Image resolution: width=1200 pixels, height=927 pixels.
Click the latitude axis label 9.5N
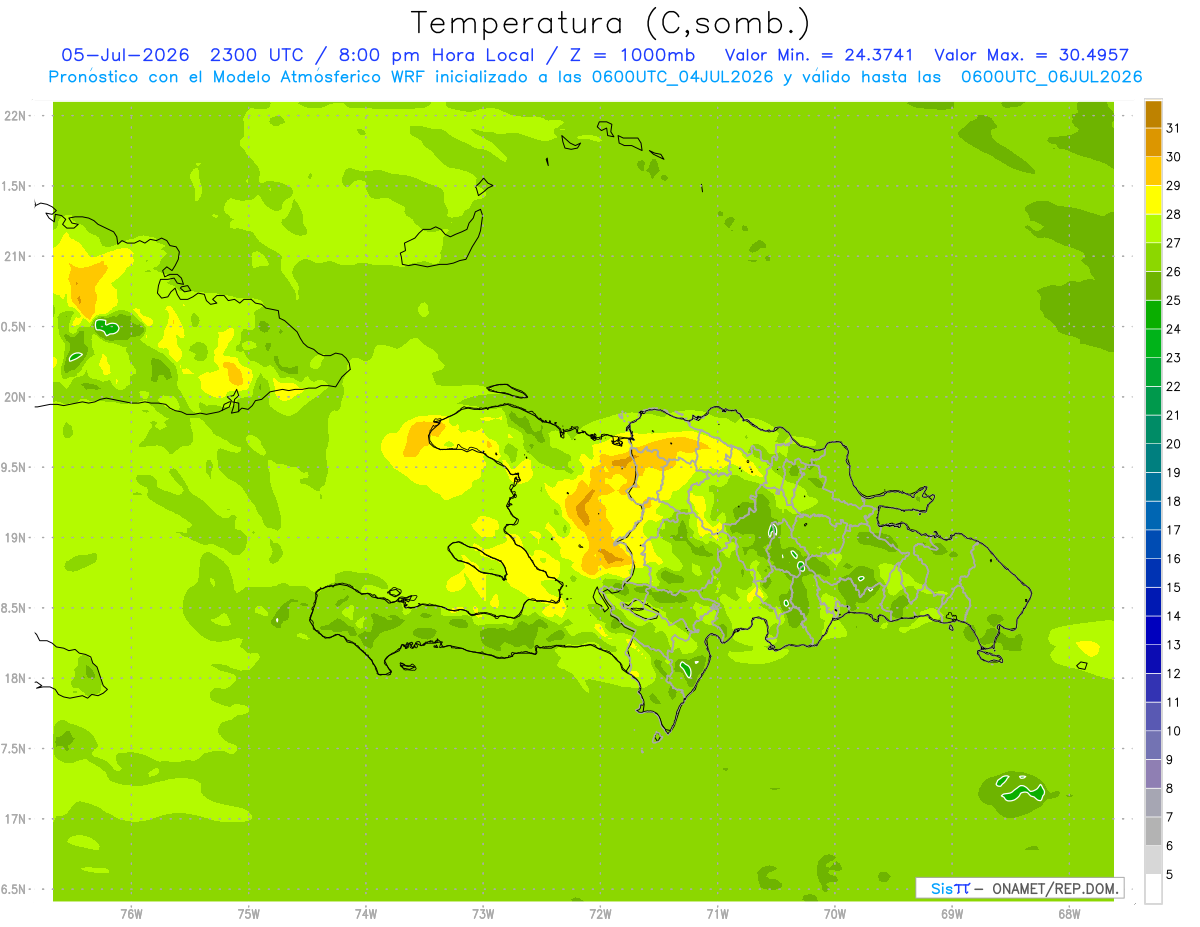point(15,467)
